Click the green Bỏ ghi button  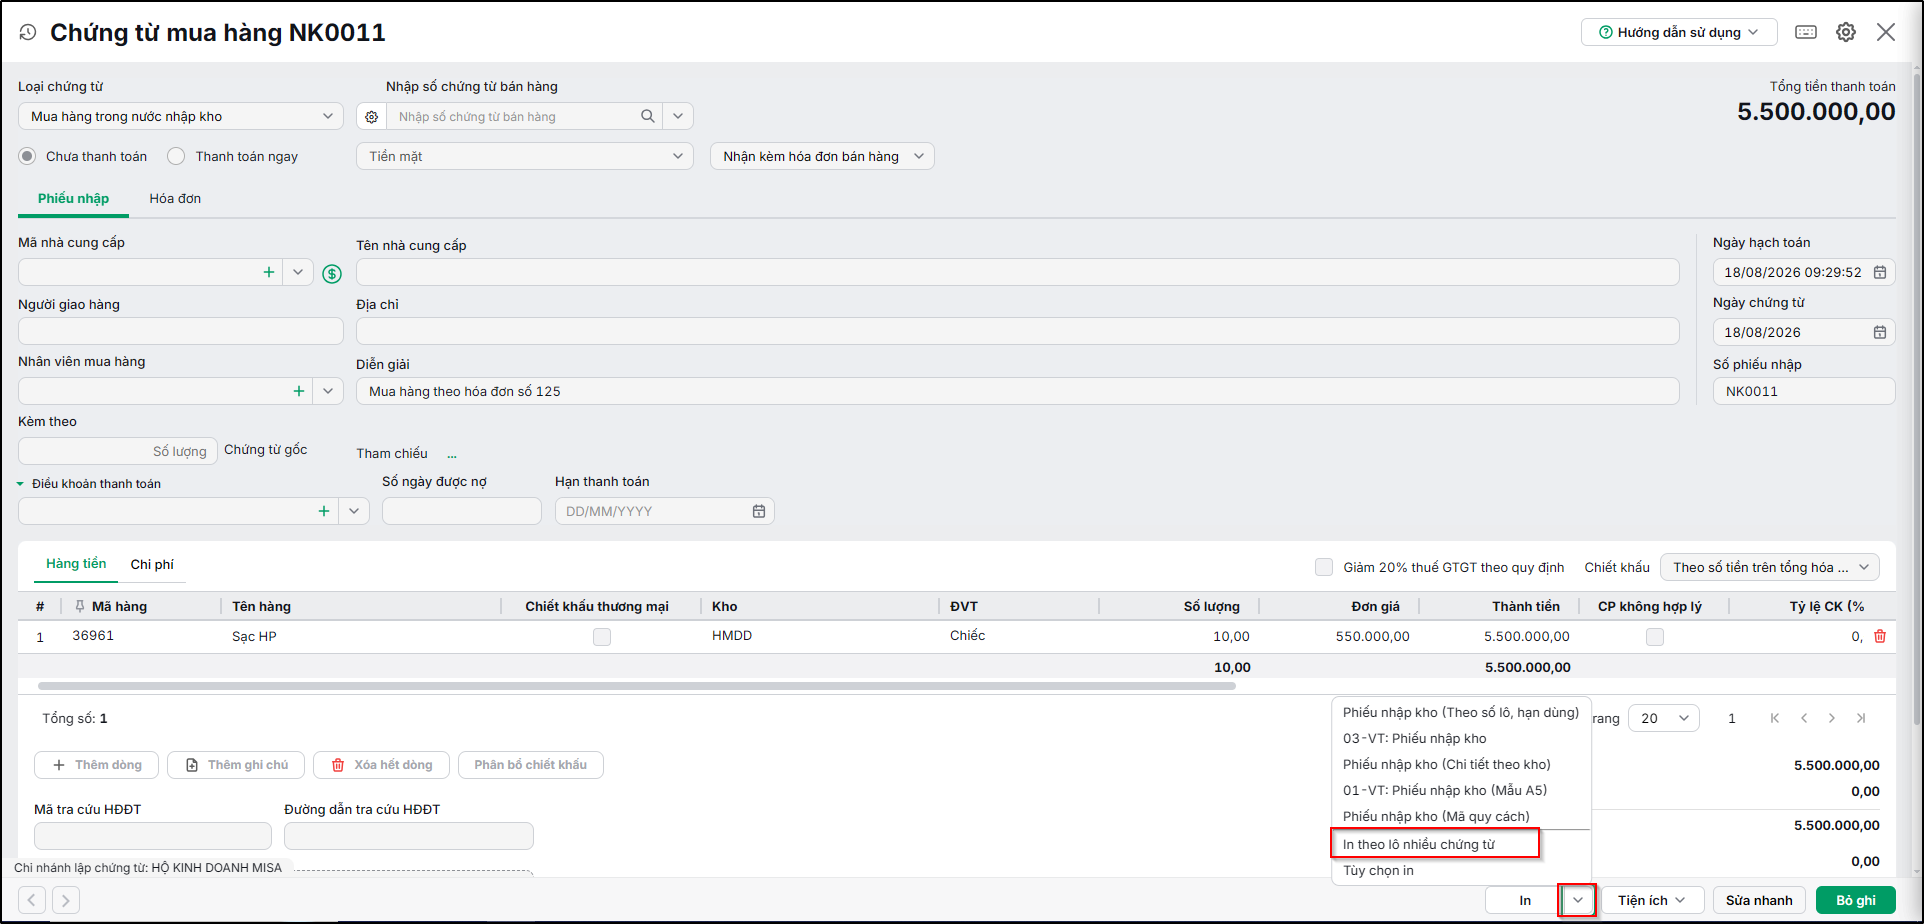click(1856, 900)
